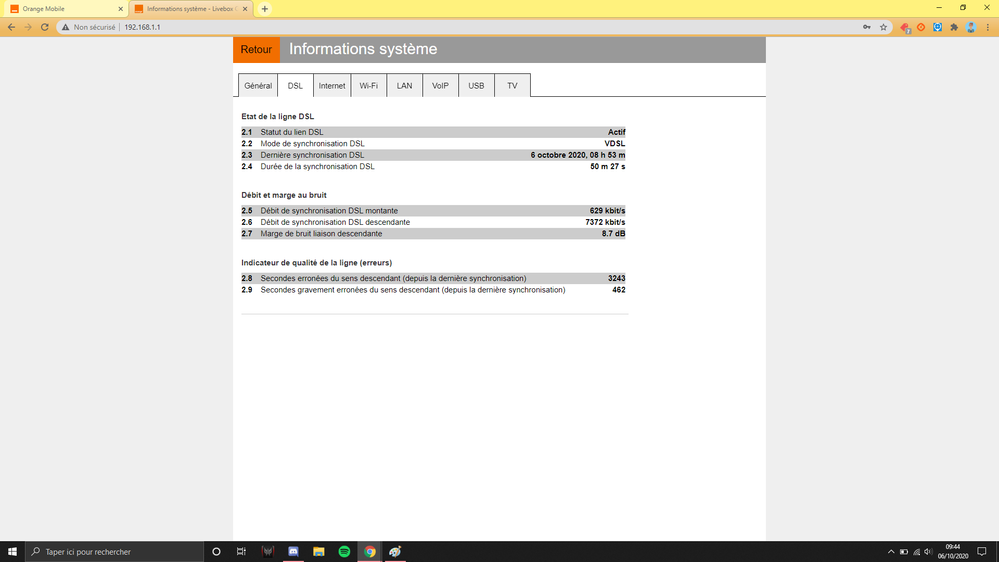
Task: Select the DSL tab
Action: [295, 85]
